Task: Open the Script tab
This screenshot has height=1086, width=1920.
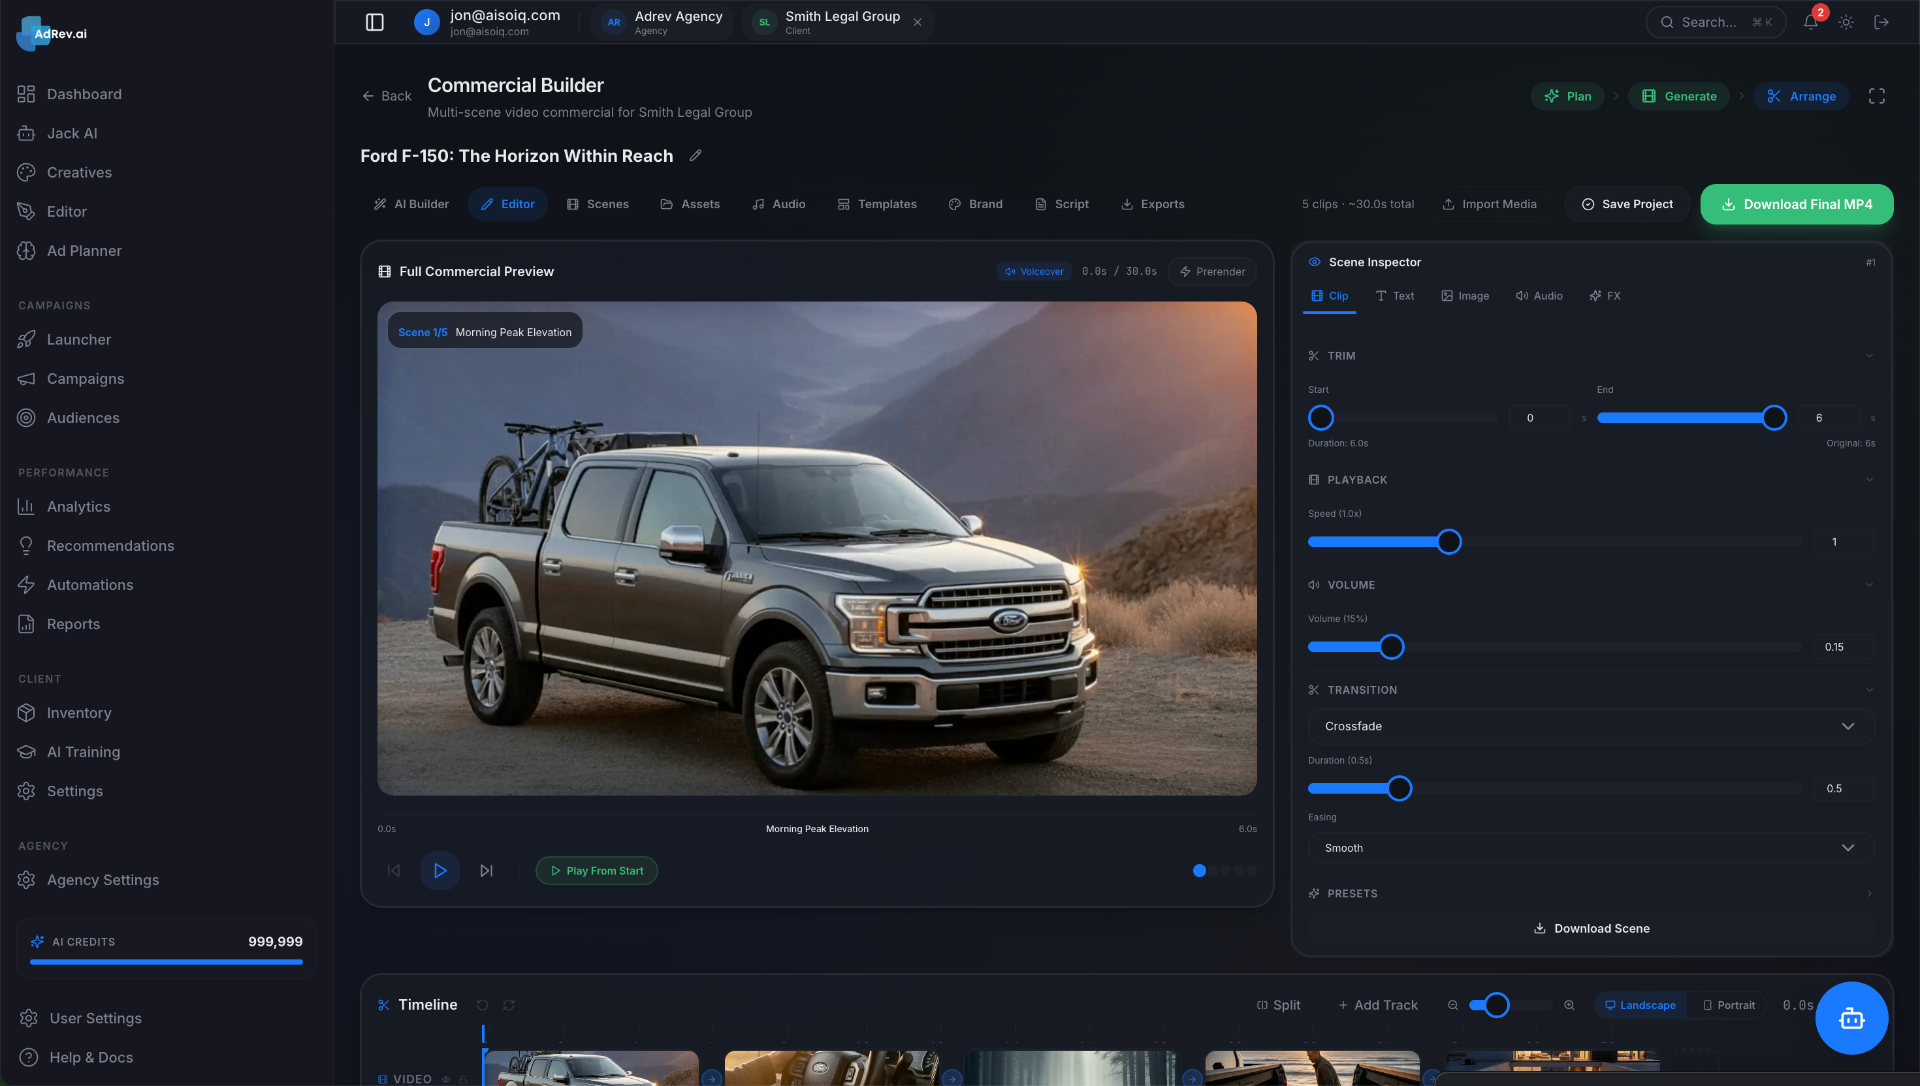Action: click(1062, 204)
